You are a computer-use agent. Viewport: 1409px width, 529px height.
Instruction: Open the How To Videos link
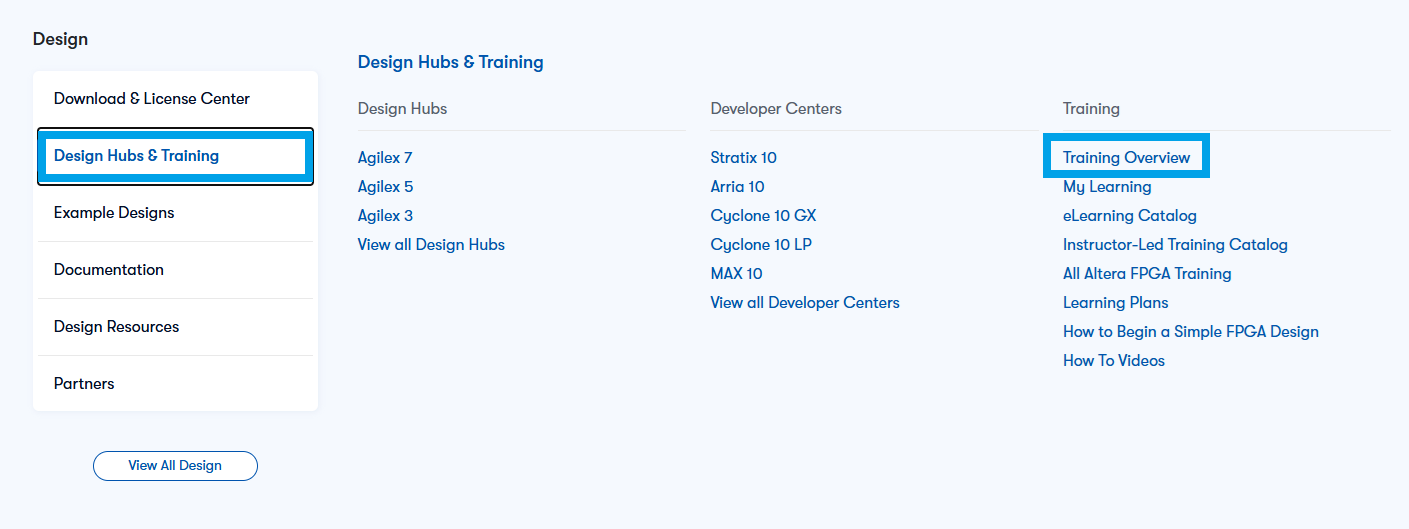coord(1113,361)
